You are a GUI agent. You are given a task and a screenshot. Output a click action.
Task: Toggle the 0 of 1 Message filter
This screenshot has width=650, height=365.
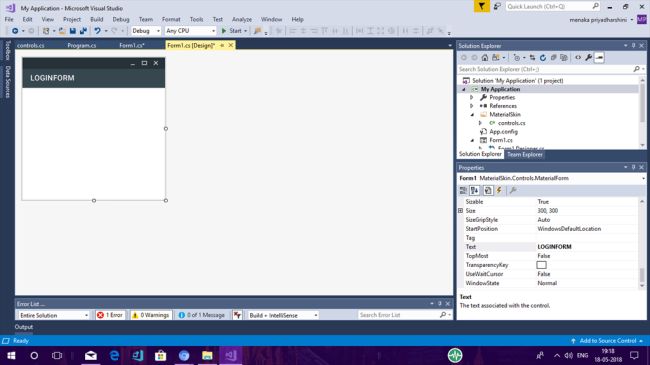tap(201, 315)
